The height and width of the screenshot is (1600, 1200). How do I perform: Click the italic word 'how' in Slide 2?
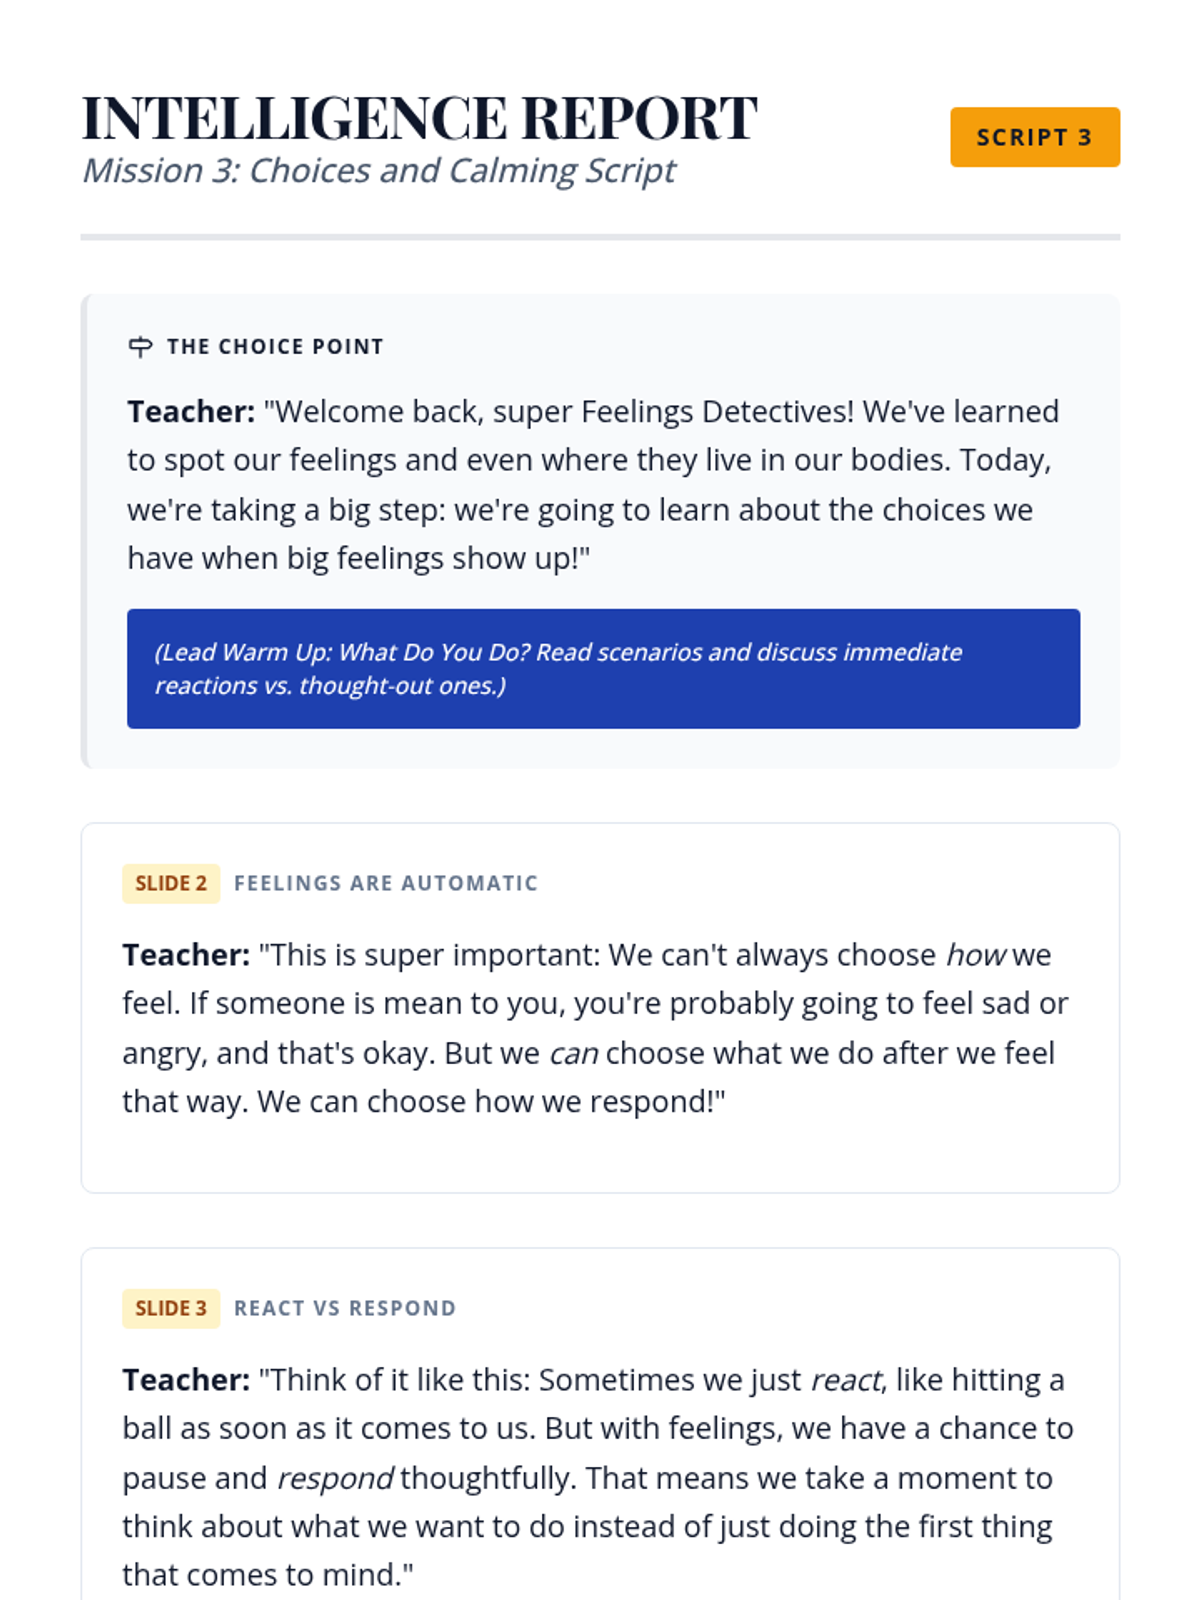[x=975, y=955]
